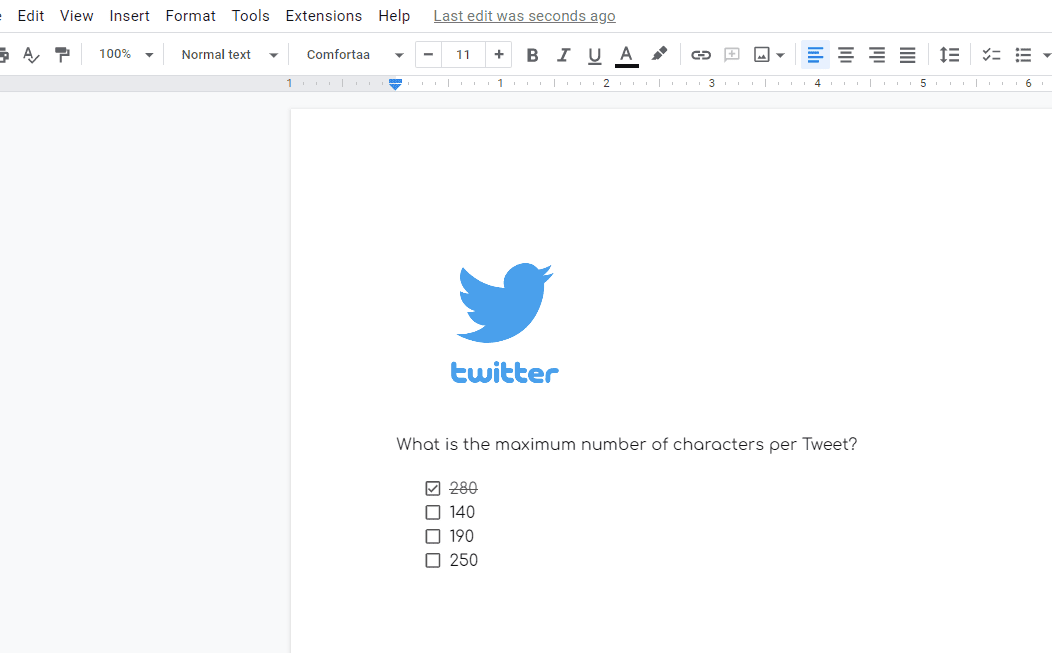Screen dimensions: 1052x653
Task: Tick the checkbox for 250
Action: pyautogui.click(x=433, y=561)
